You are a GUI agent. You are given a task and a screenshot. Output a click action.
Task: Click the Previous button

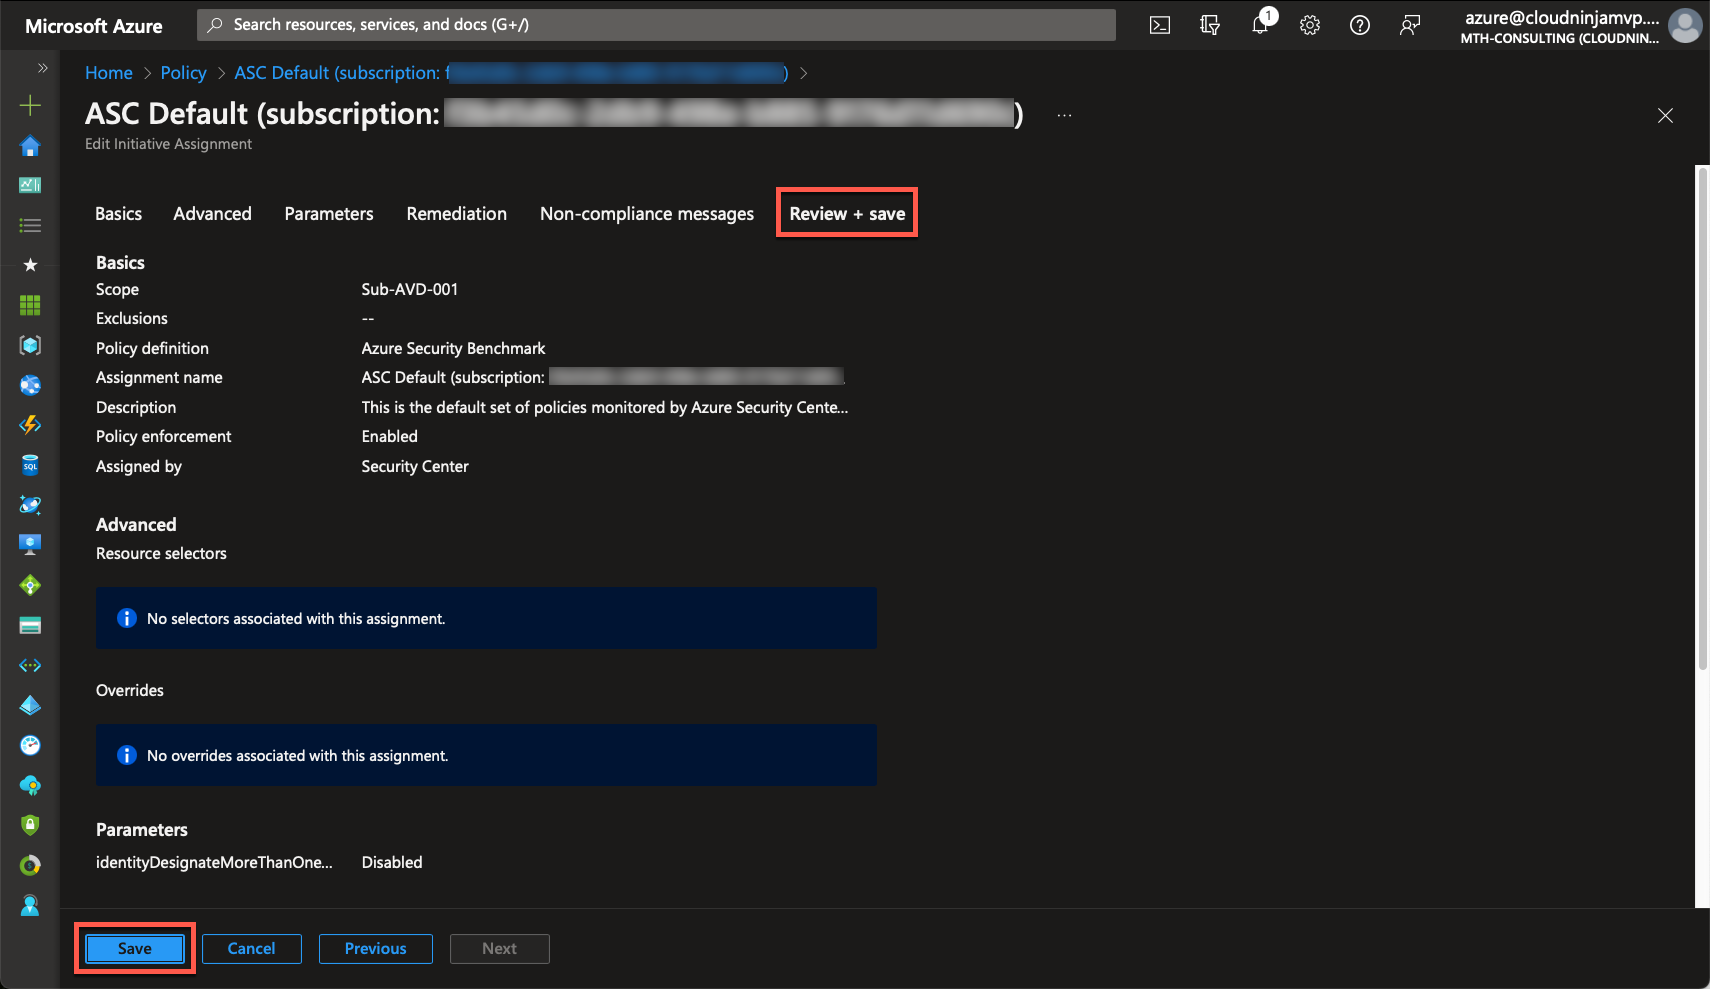pyautogui.click(x=375, y=948)
